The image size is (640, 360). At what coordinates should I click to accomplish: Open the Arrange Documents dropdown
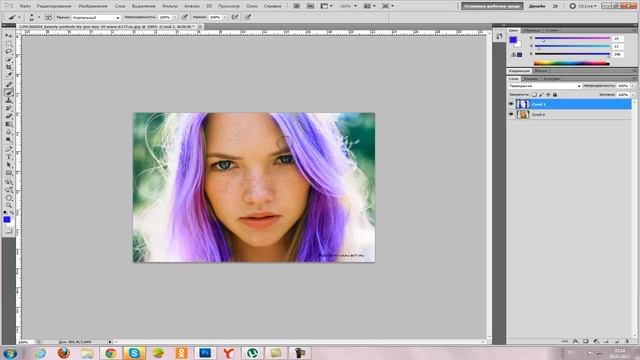coord(369,6)
